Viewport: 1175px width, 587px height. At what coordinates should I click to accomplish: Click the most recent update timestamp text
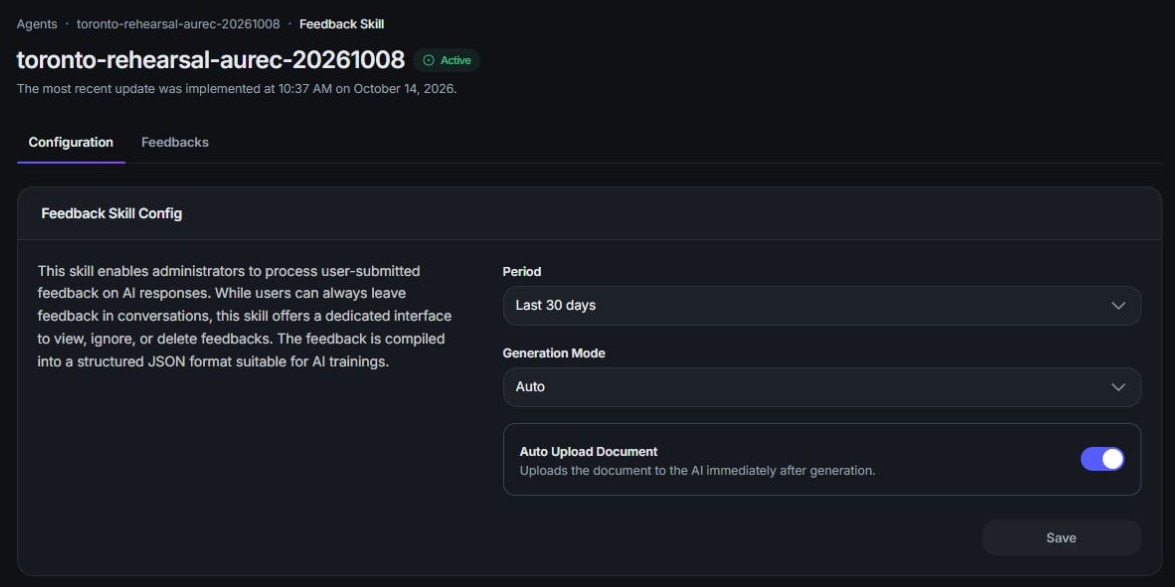237,88
